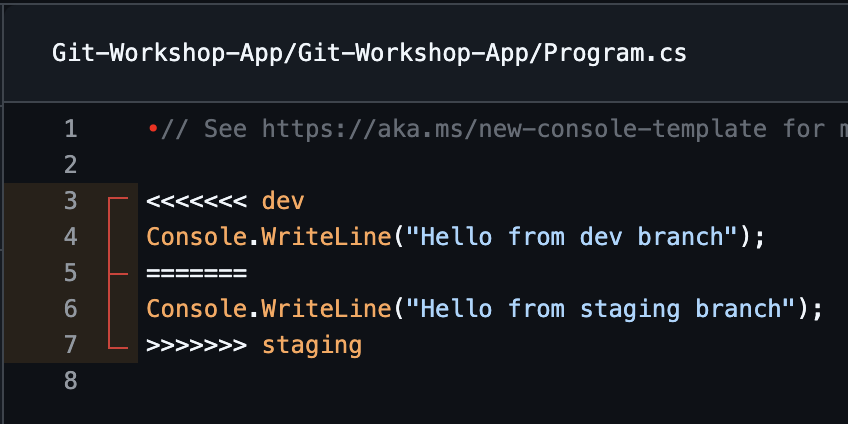Place cursor in 'Hello from dev branch' string

[572, 237]
